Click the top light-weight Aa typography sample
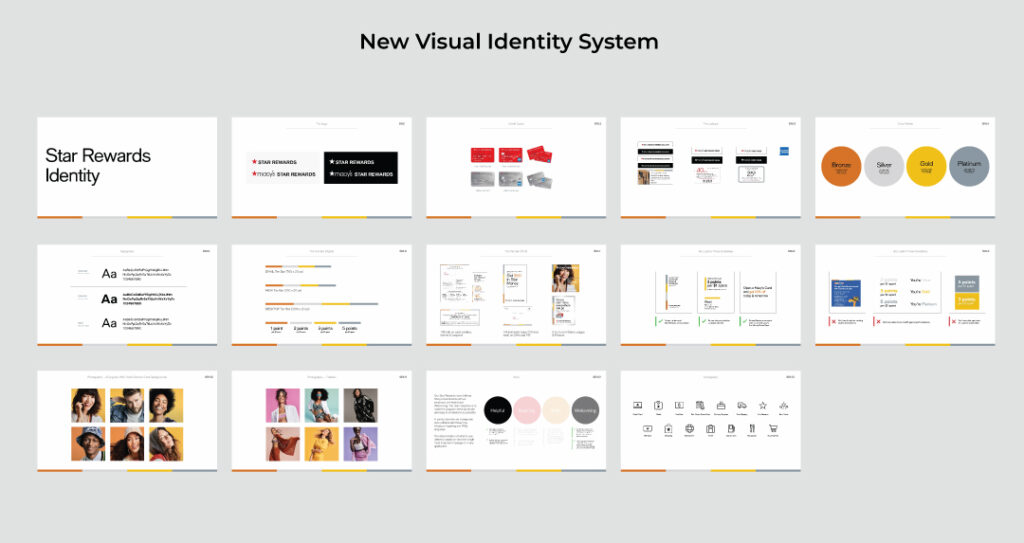This screenshot has width=1024, height=543. point(109,274)
